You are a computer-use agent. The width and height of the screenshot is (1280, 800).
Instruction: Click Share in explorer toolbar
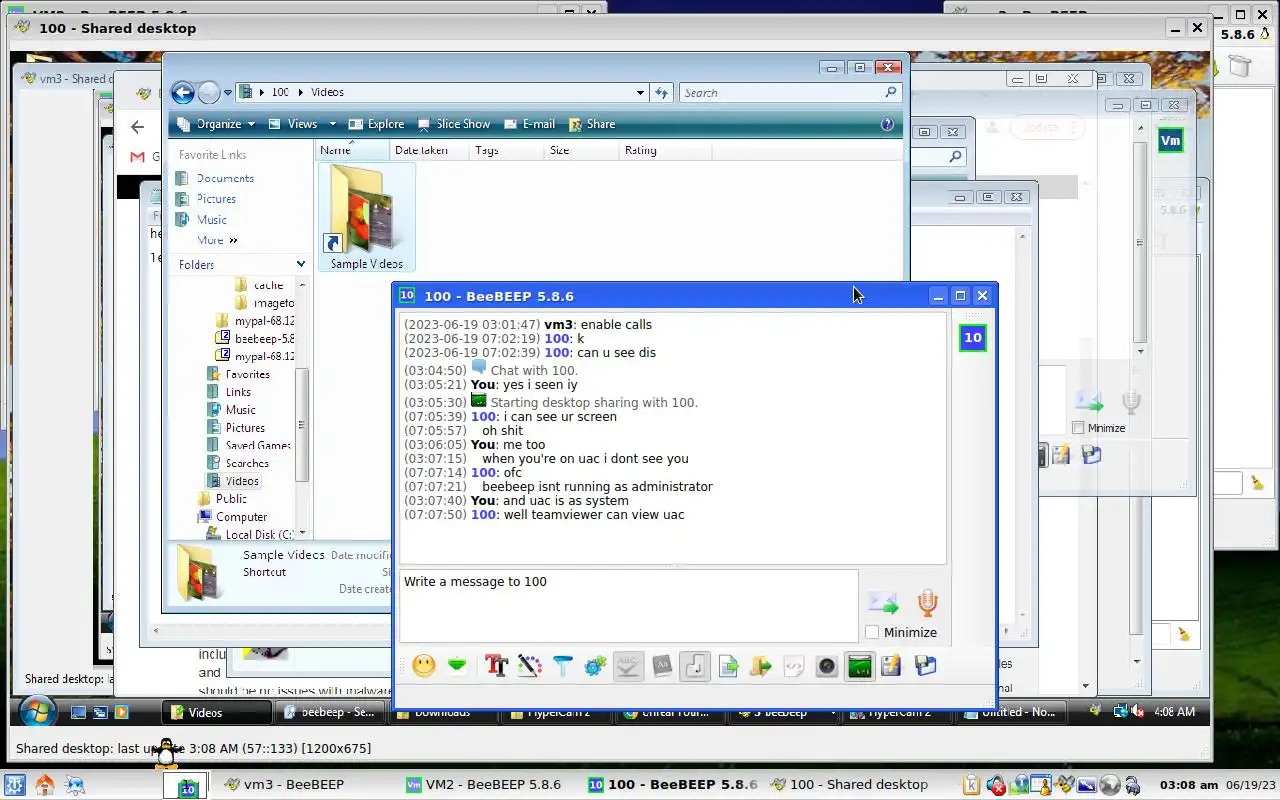pyautogui.click(x=592, y=124)
